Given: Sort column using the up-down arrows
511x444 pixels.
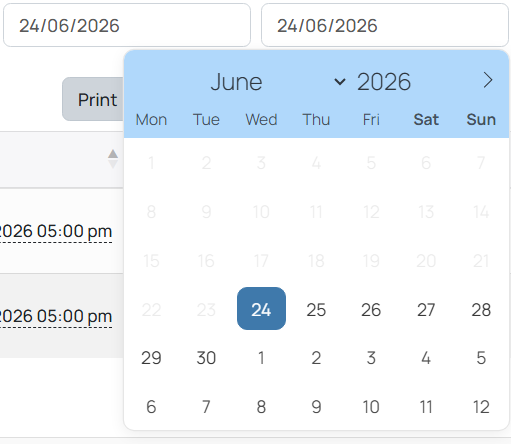Looking at the screenshot, I should [x=113, y=159].
